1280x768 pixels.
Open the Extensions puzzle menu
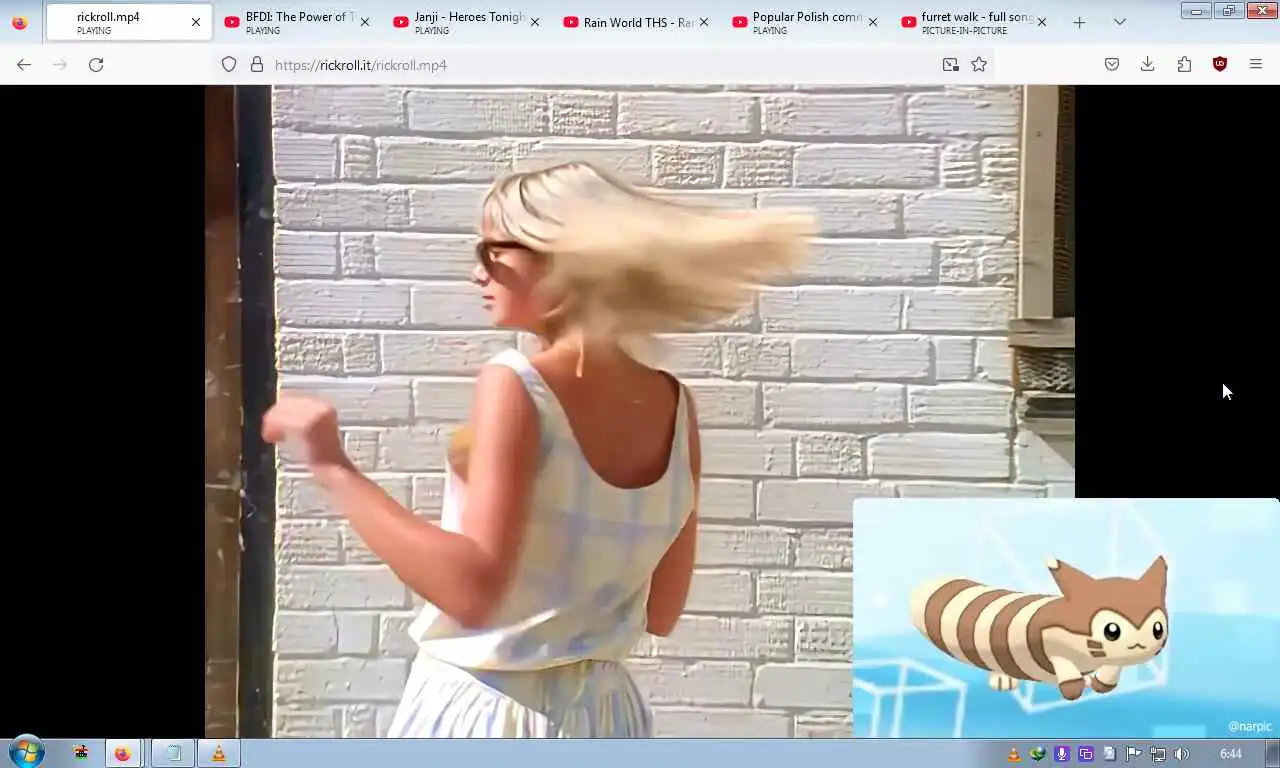pos(1184,65)
